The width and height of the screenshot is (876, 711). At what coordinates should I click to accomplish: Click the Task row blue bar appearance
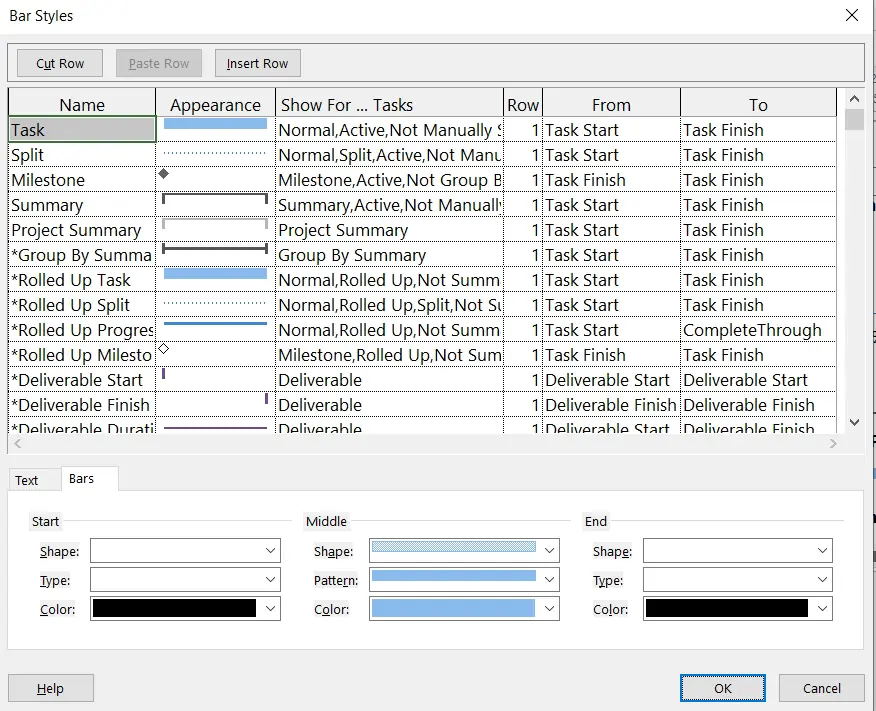(215, 123)
